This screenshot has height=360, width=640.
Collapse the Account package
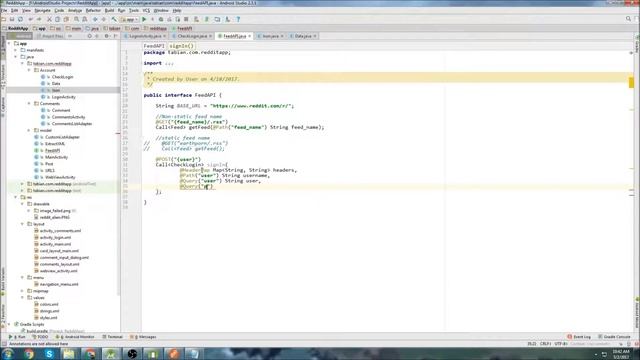pos(29,70)
